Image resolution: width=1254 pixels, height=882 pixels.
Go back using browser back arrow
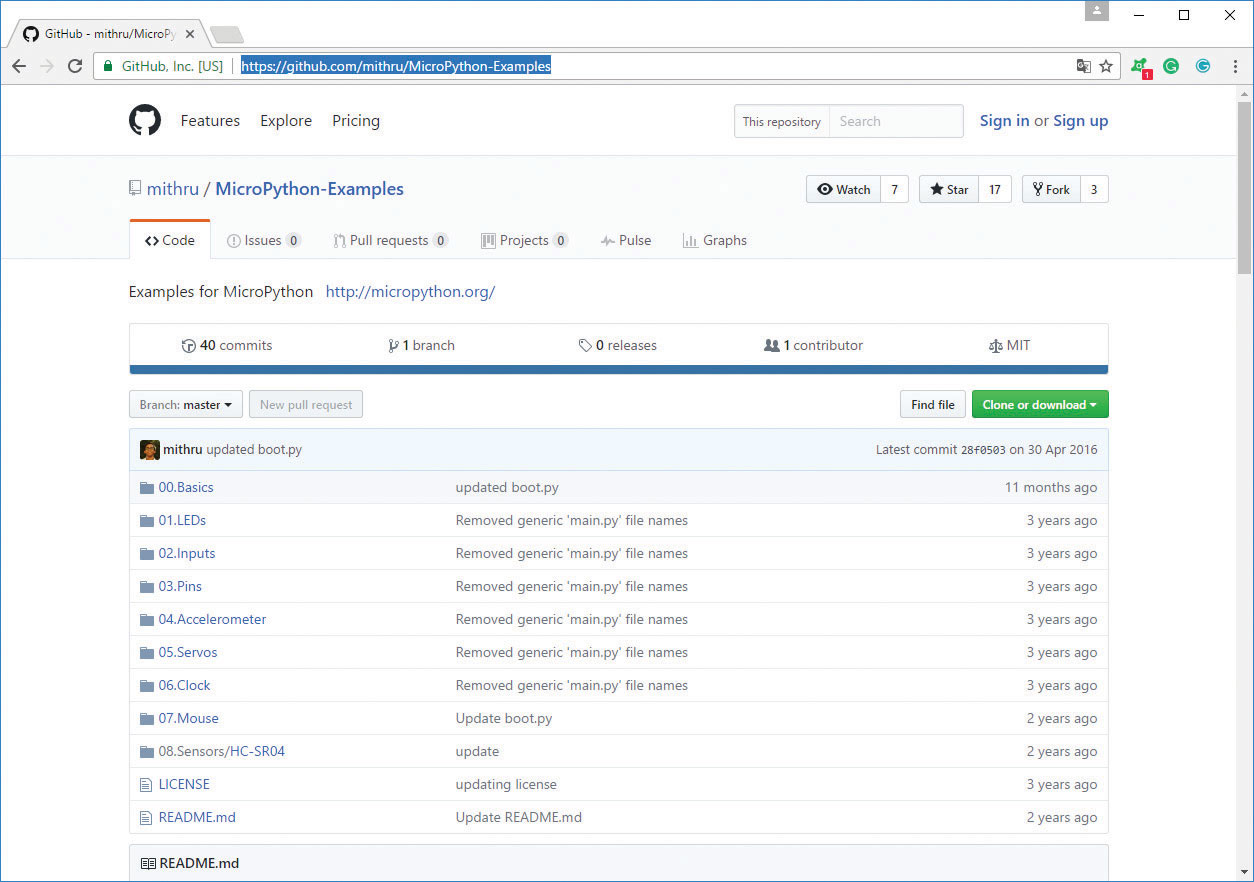click(19, 66)
